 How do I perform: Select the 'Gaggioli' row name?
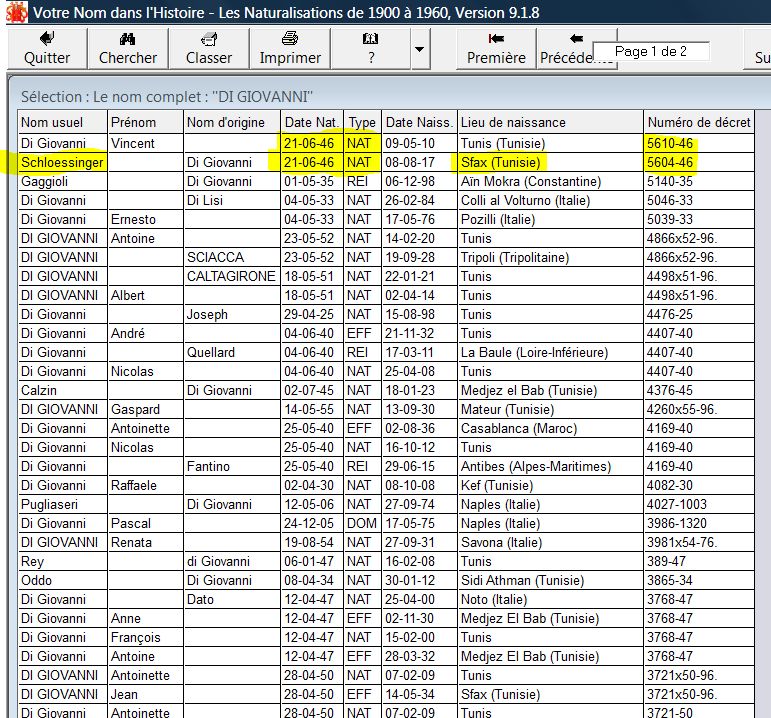[x=62, y=181]
